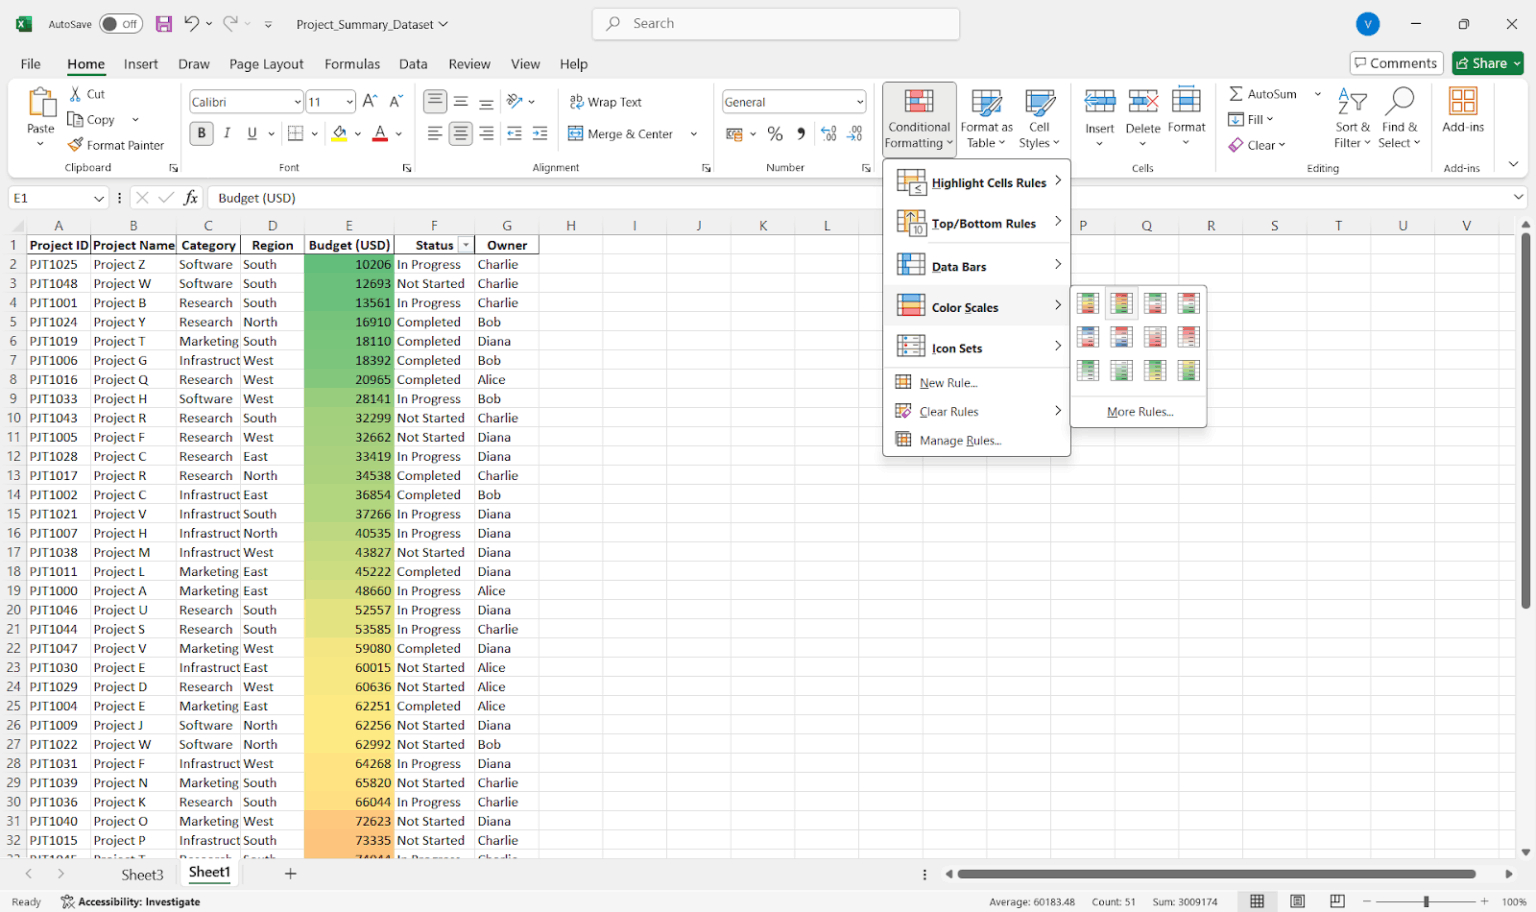This screenshot has width=1536, height=912.
Task: Open the font size dropdown
Action: tap(351, 101)
